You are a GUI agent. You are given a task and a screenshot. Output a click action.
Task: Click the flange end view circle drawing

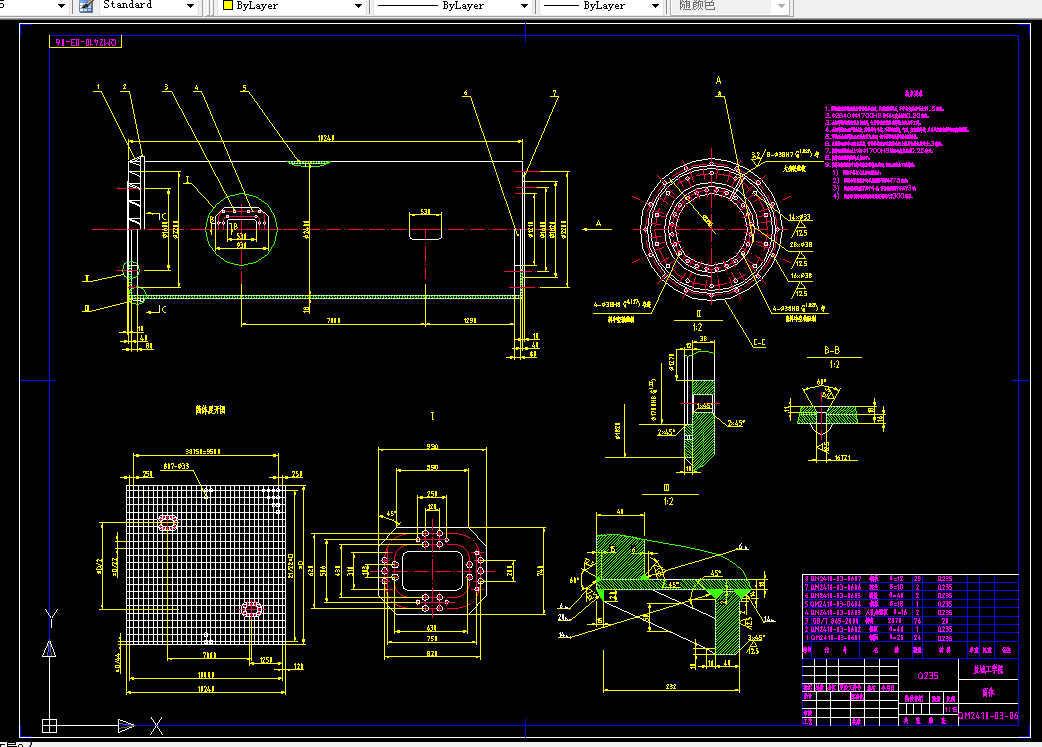711,229
